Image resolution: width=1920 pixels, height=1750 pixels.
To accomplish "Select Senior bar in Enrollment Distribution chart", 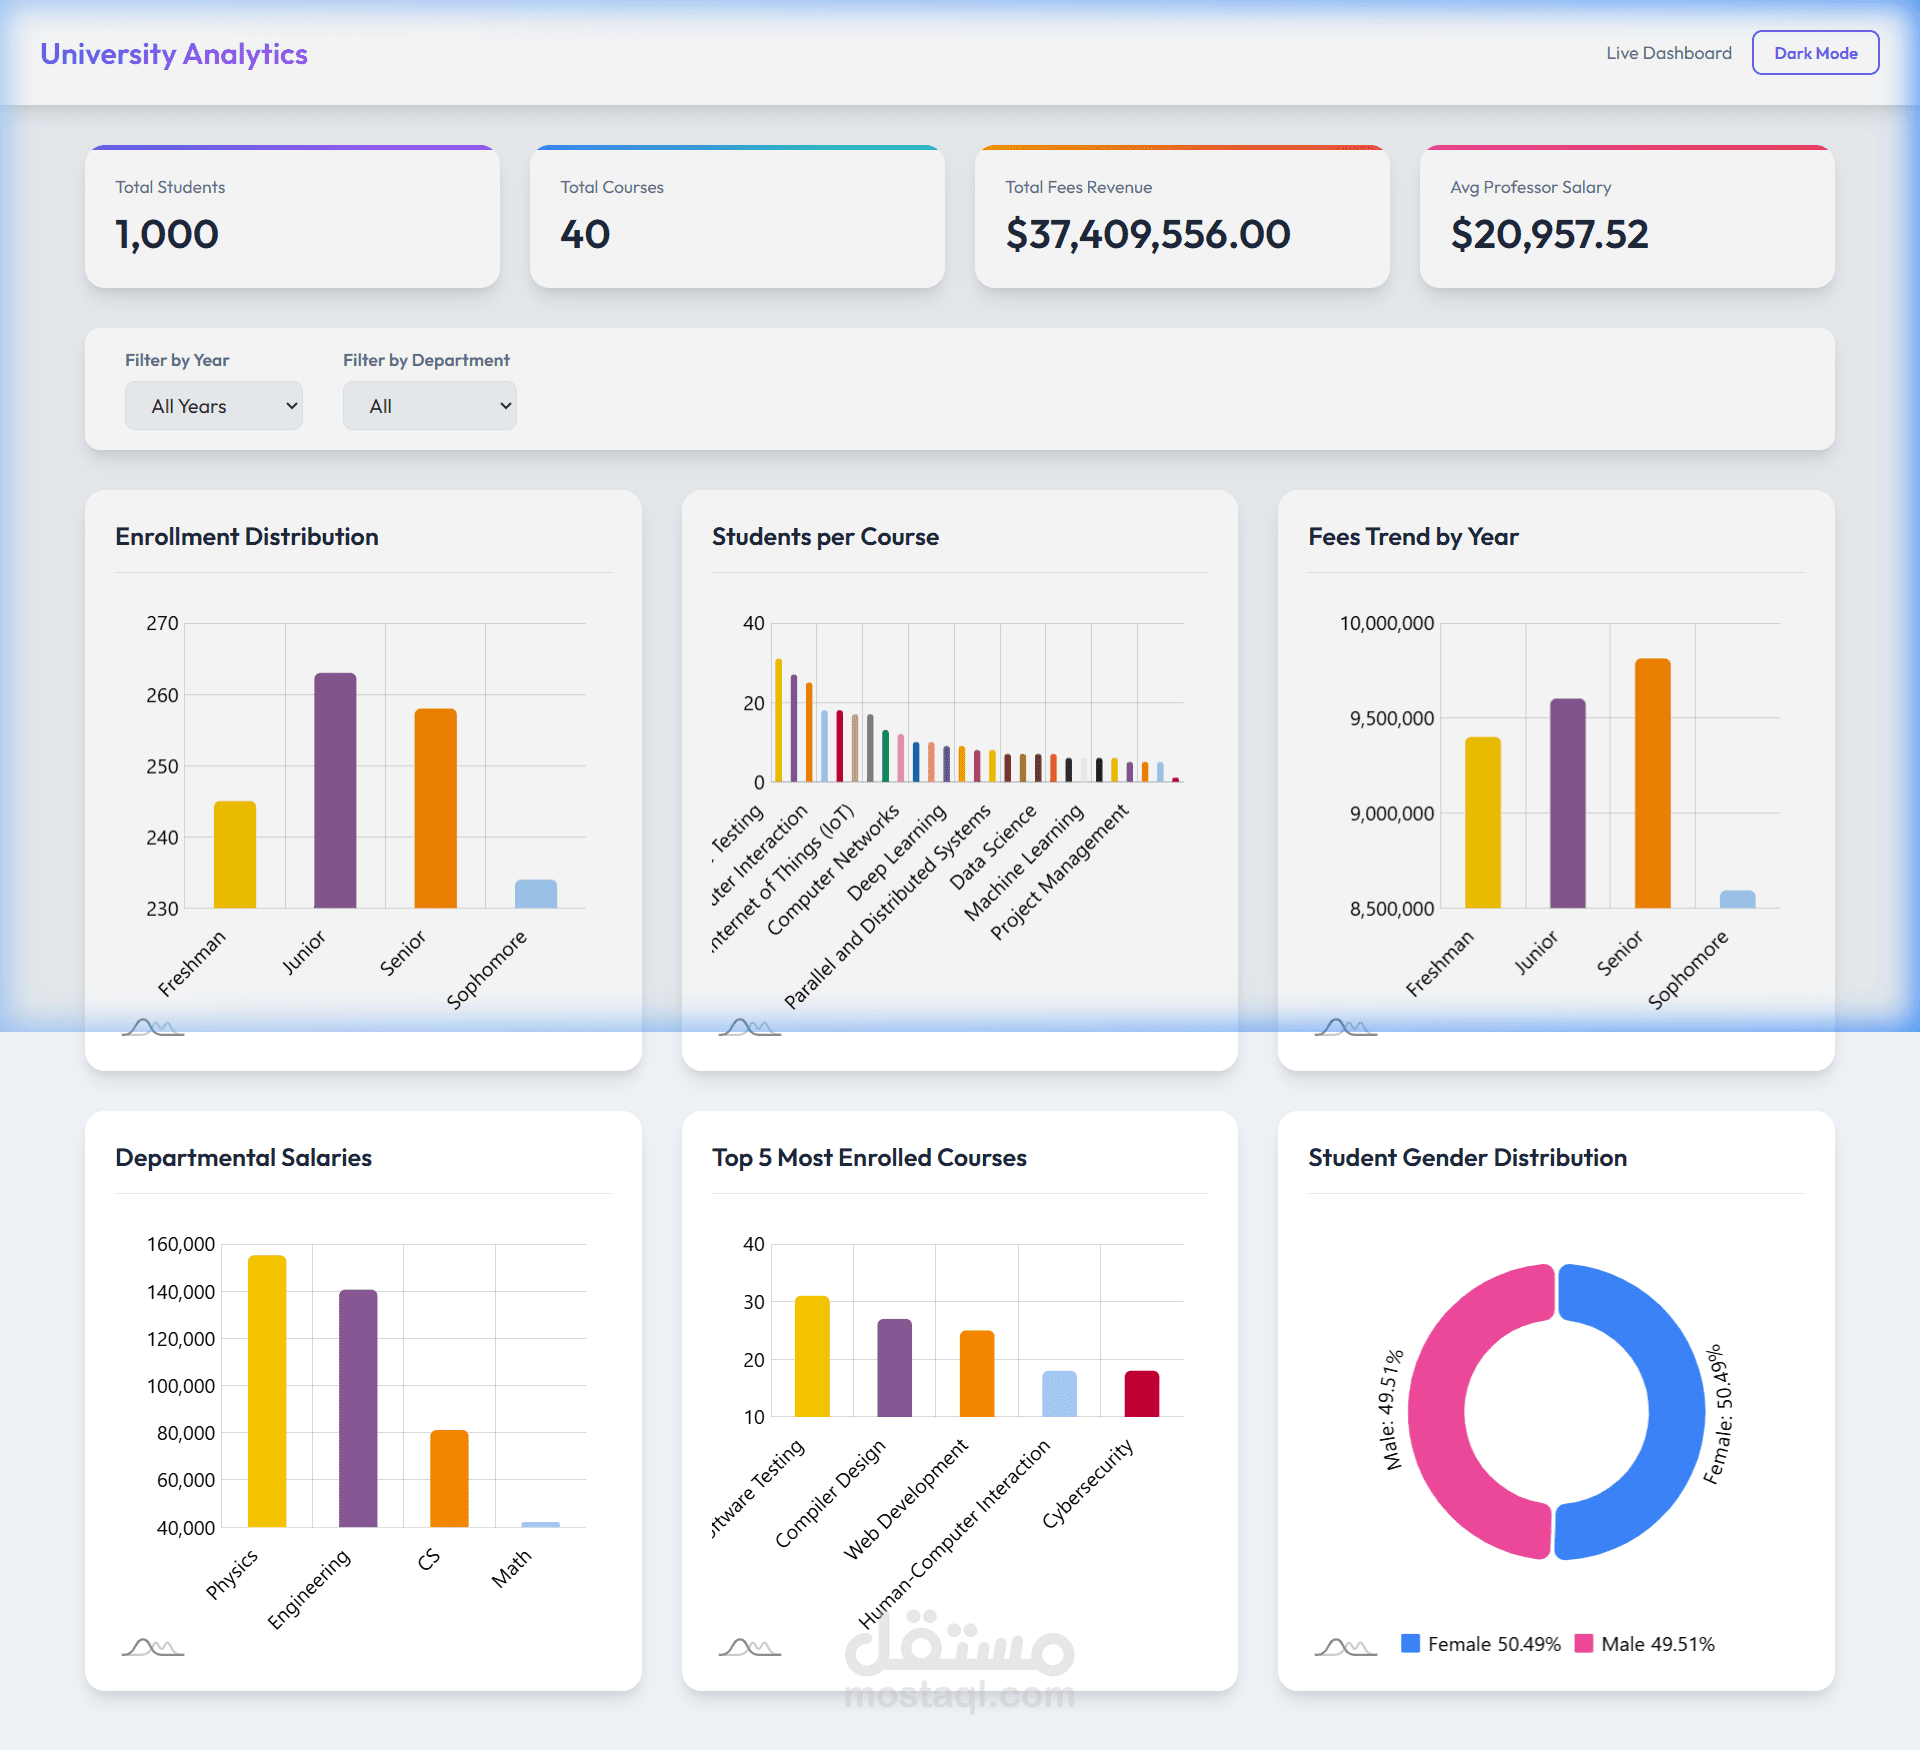I will point(436,809).
